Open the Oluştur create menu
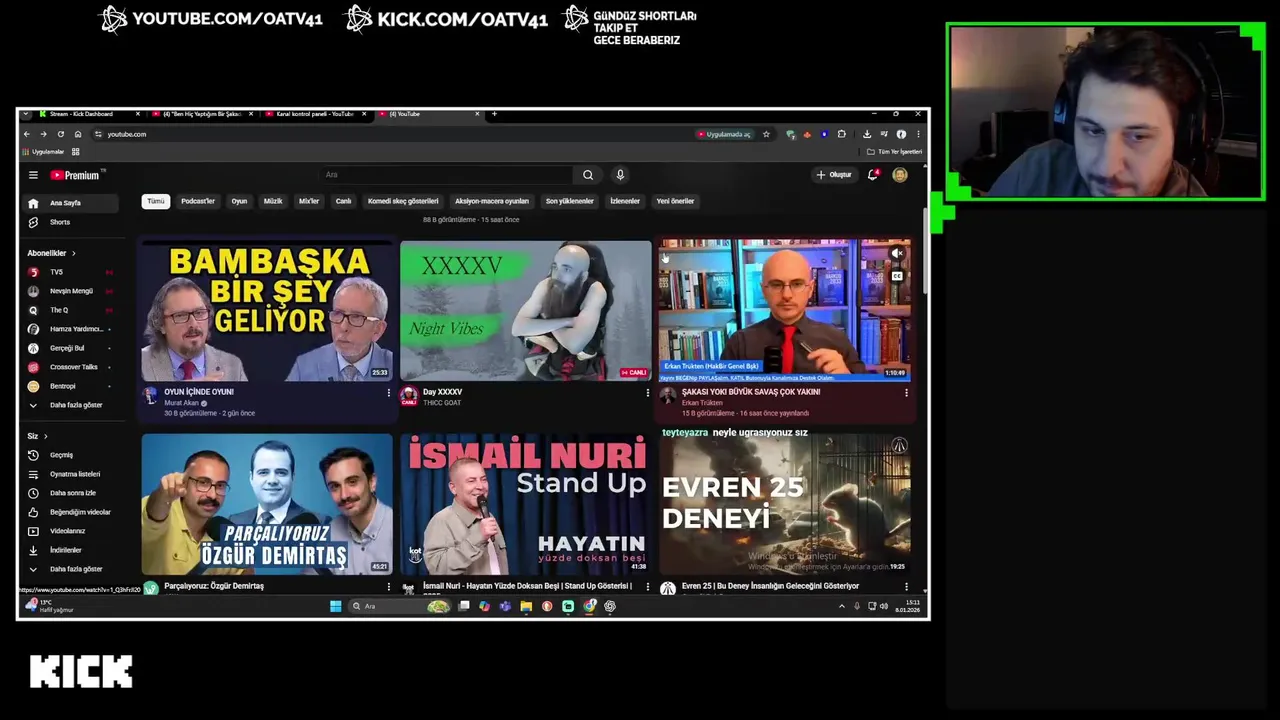The image size is (1280, 720). tap(834, 175)
